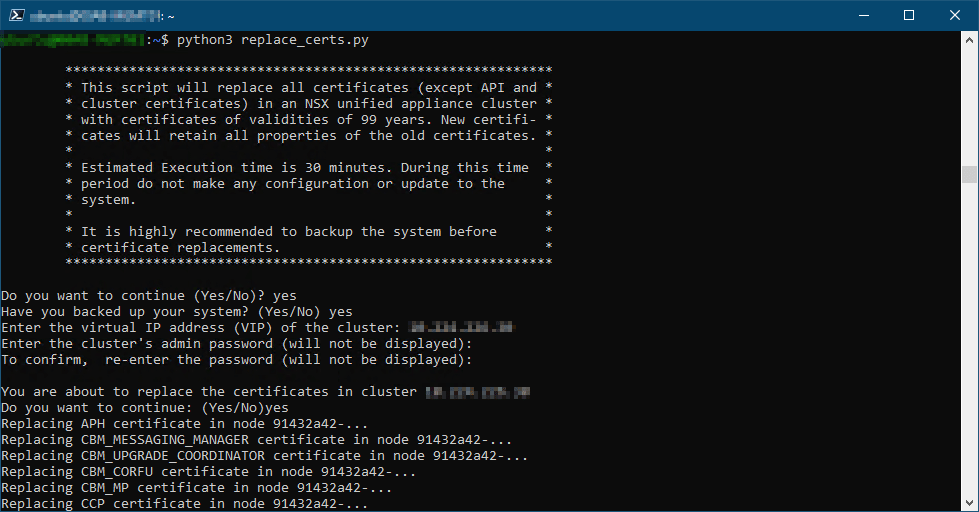Click the python3 replace_certs.py command text

tap(272, 40)
